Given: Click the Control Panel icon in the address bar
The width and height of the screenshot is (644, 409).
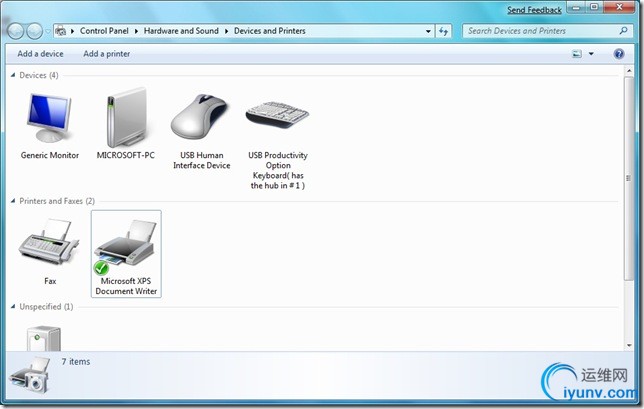Looking at the screenshot, I should coord(60,31).
